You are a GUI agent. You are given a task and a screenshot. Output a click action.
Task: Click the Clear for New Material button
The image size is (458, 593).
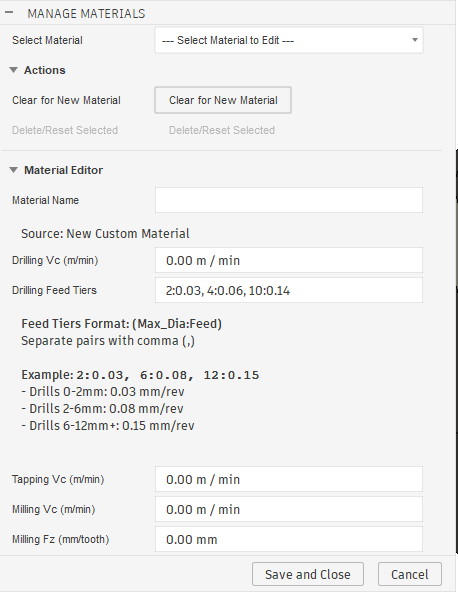tap(223, 100)
